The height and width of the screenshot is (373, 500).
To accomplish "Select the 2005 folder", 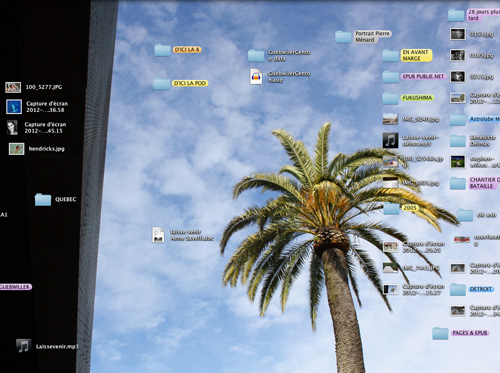I will [391, 208].
